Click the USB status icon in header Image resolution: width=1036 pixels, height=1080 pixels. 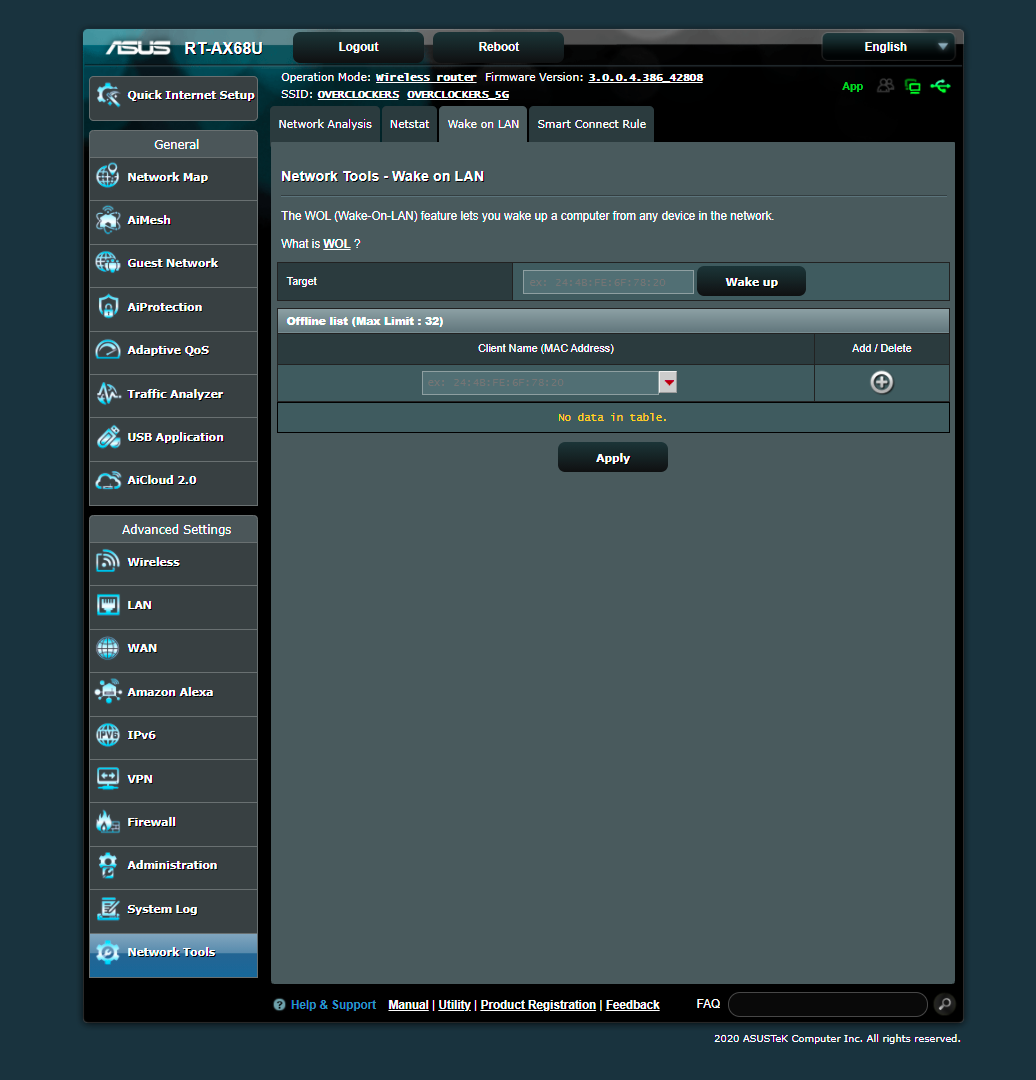pyautogui.click(x=940, y=86)
